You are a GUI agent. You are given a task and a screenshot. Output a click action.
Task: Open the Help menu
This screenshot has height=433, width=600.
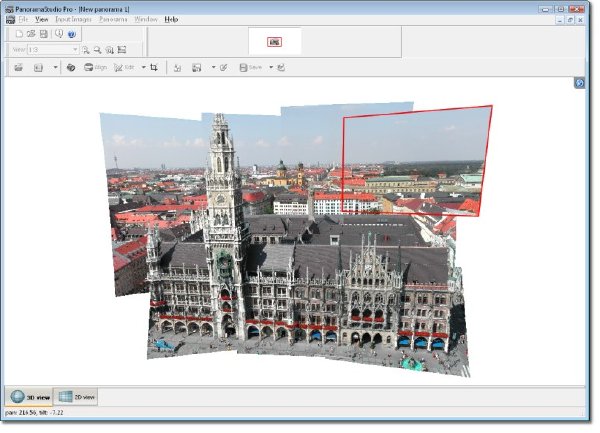tap(171, 19)
